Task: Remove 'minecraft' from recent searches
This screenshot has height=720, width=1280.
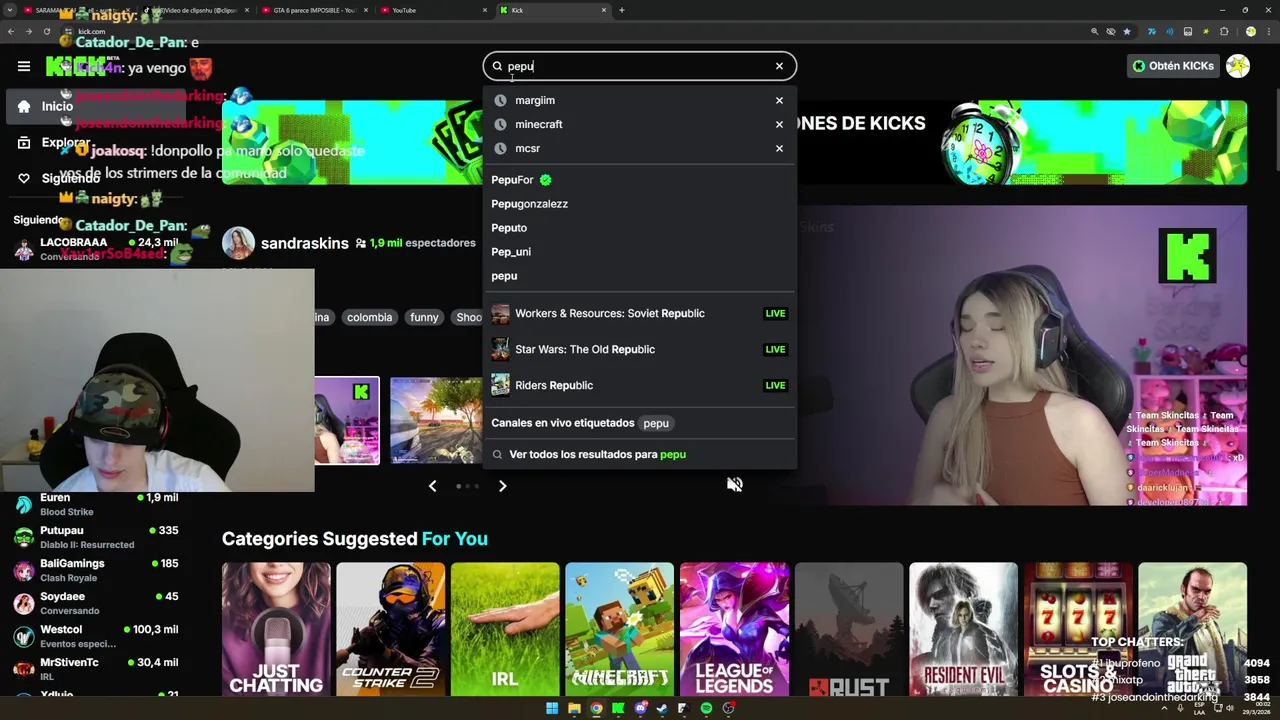Action: pyautogui.click(x=779, y=124)
